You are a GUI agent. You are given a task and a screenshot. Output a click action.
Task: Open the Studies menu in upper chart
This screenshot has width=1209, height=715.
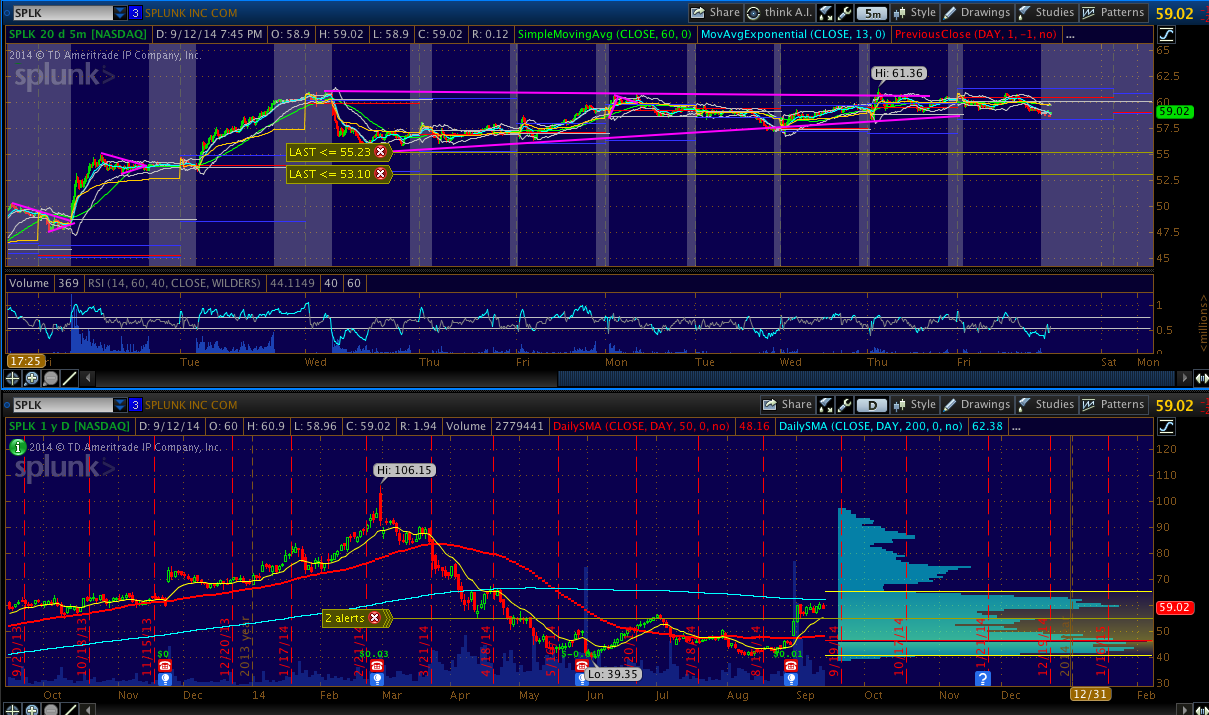click(x=1046, y=13)
